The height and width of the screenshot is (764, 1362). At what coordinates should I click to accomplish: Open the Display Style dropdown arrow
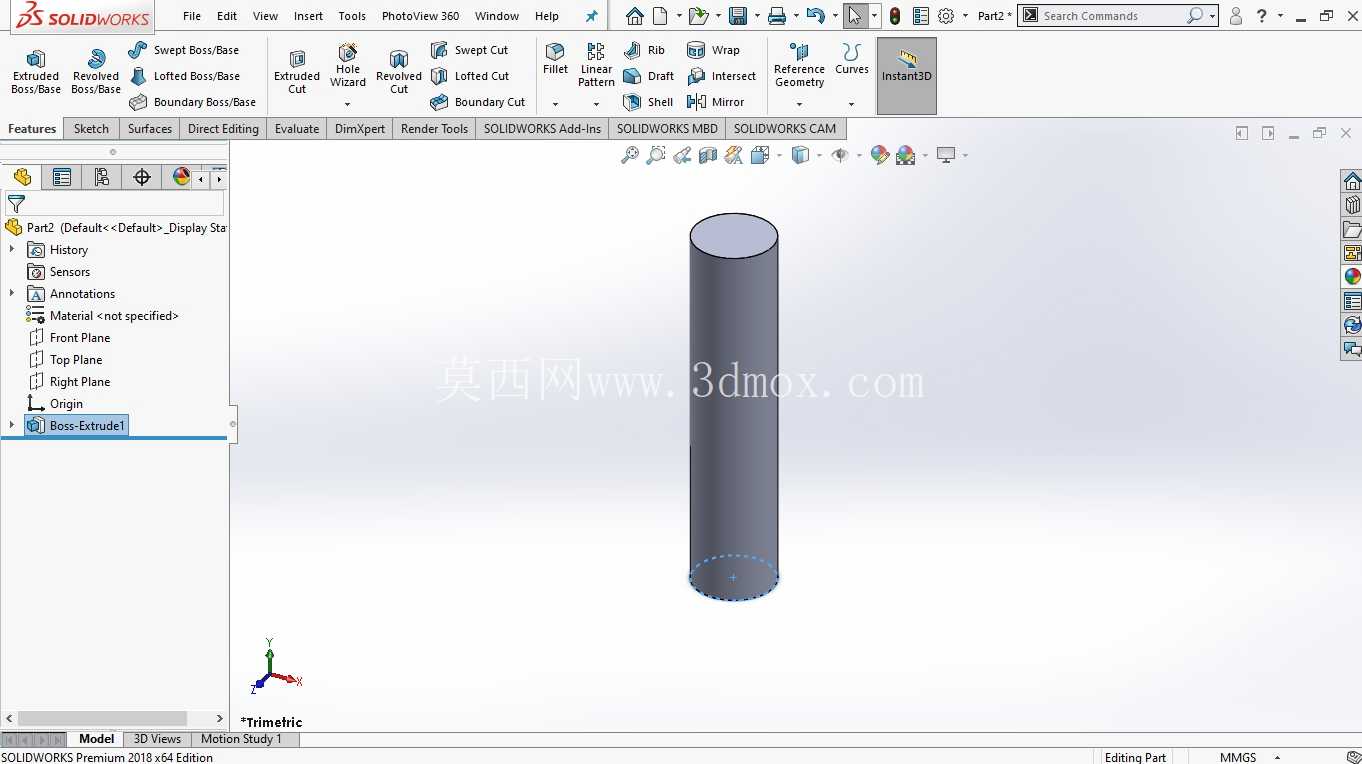(x=819, y=155)
